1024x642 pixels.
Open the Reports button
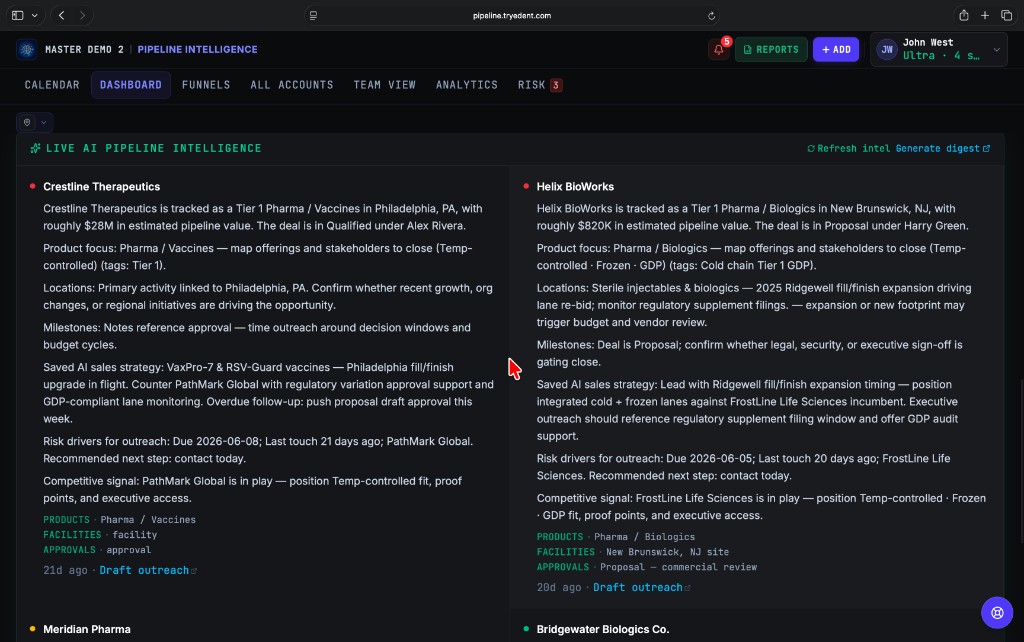(x=771, y=50)
